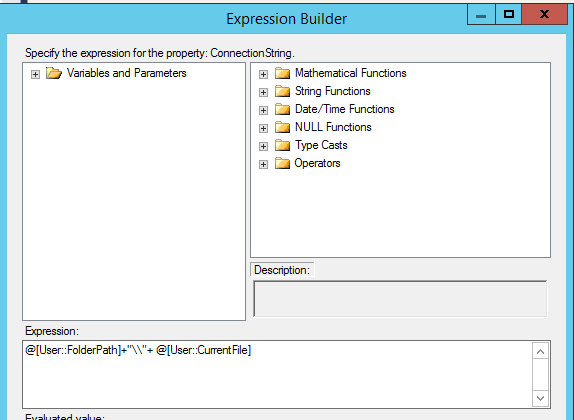This screenshot has width=574, height=420.
Task: Expand the String Functions tree node
Action: [x=263, y=92]
